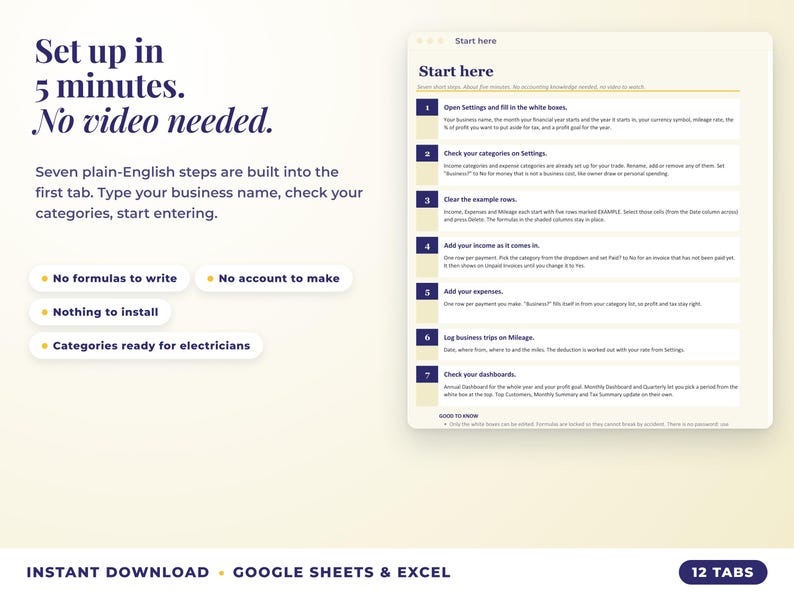The image size is (794, 596).
Task: Click step number 2 box
Action: [x=427, y=153]
